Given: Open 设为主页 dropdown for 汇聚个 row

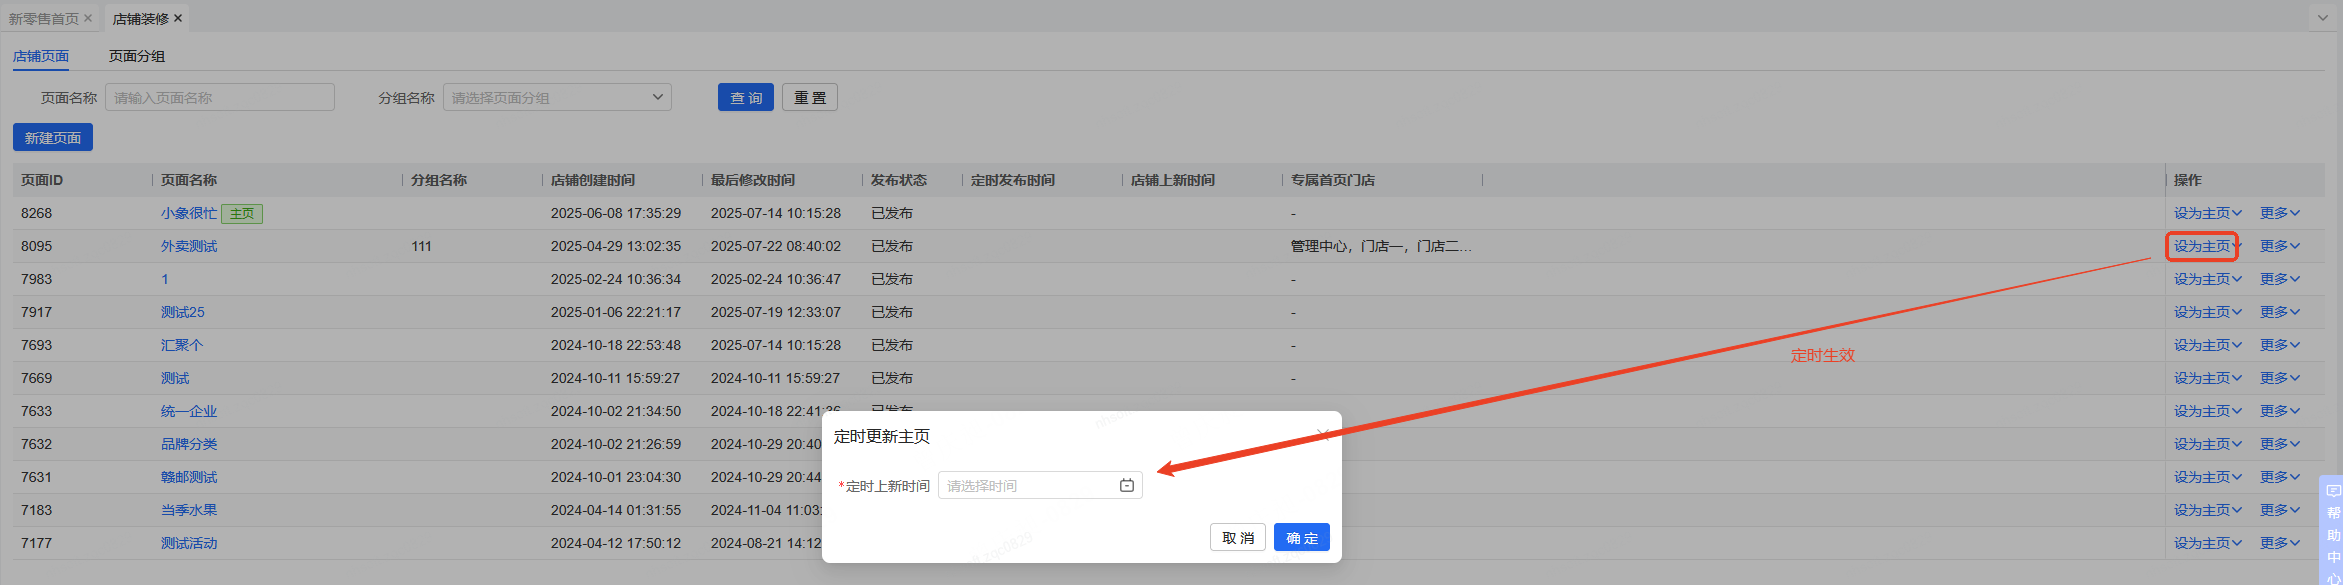Looking at the screenshot, I should pos(2208,345).
